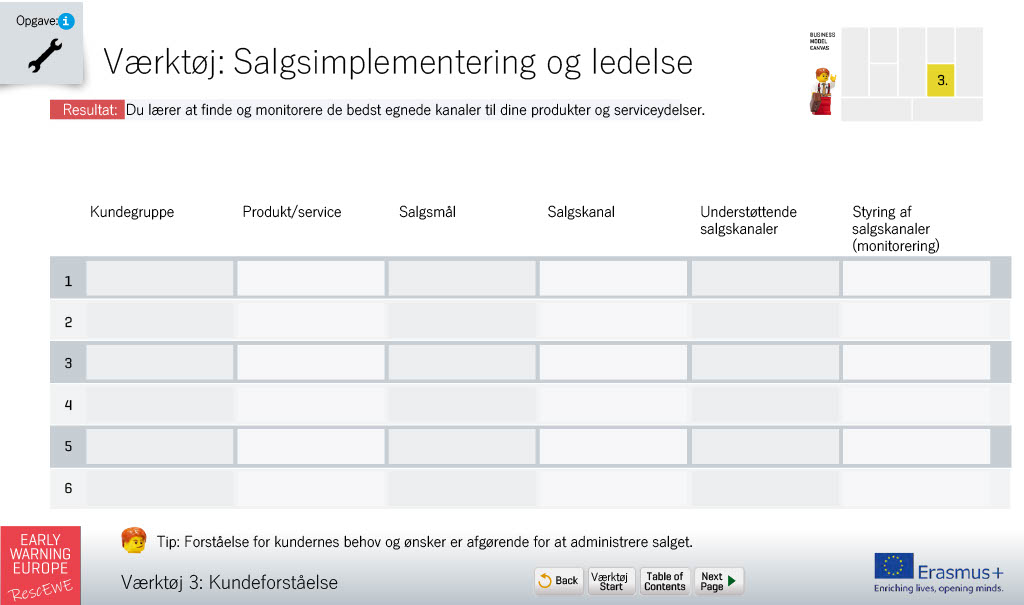Click Styring af salgskanaler field in row 5
This screenshot has width=1024, height=605.
pos(916,446)
